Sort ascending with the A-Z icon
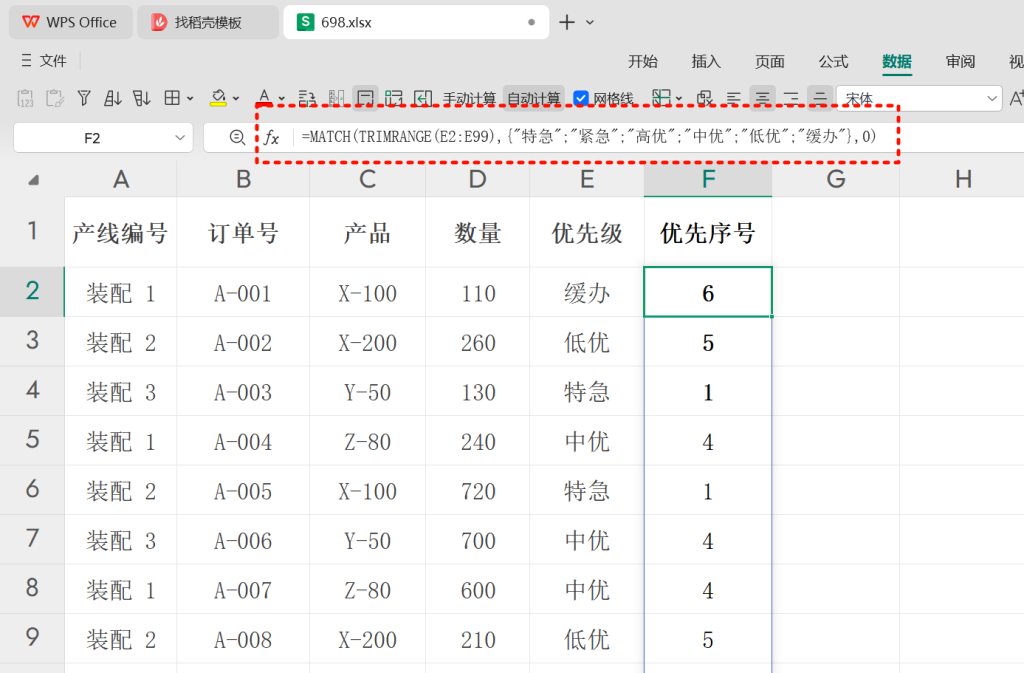 pos(112,99)
